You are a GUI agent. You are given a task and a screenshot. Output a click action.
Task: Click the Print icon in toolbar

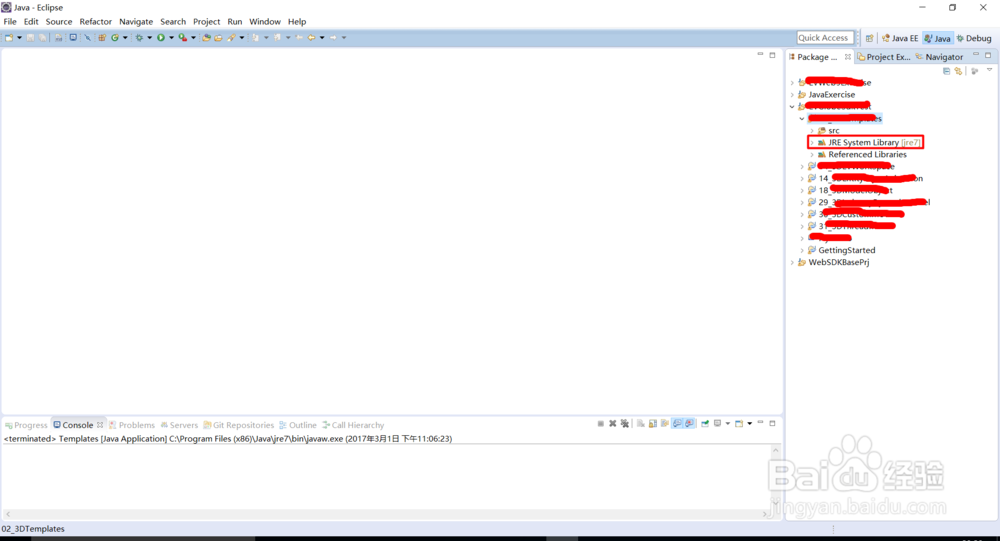coord(59,38)
